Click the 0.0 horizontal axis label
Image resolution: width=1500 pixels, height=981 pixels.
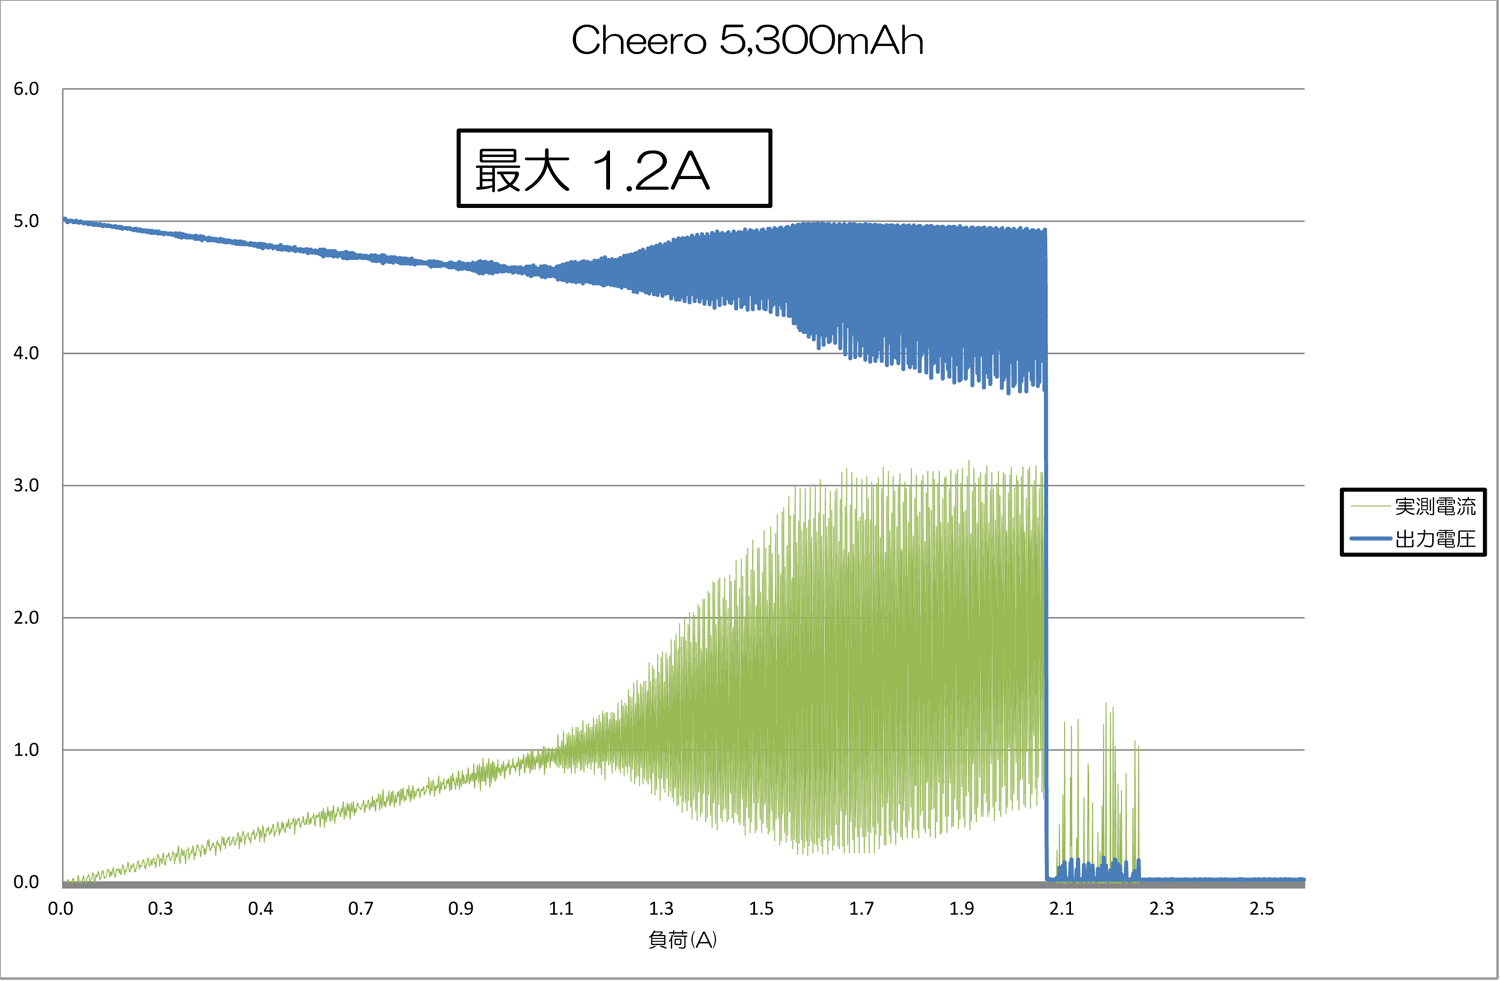[x=61, y=908]
